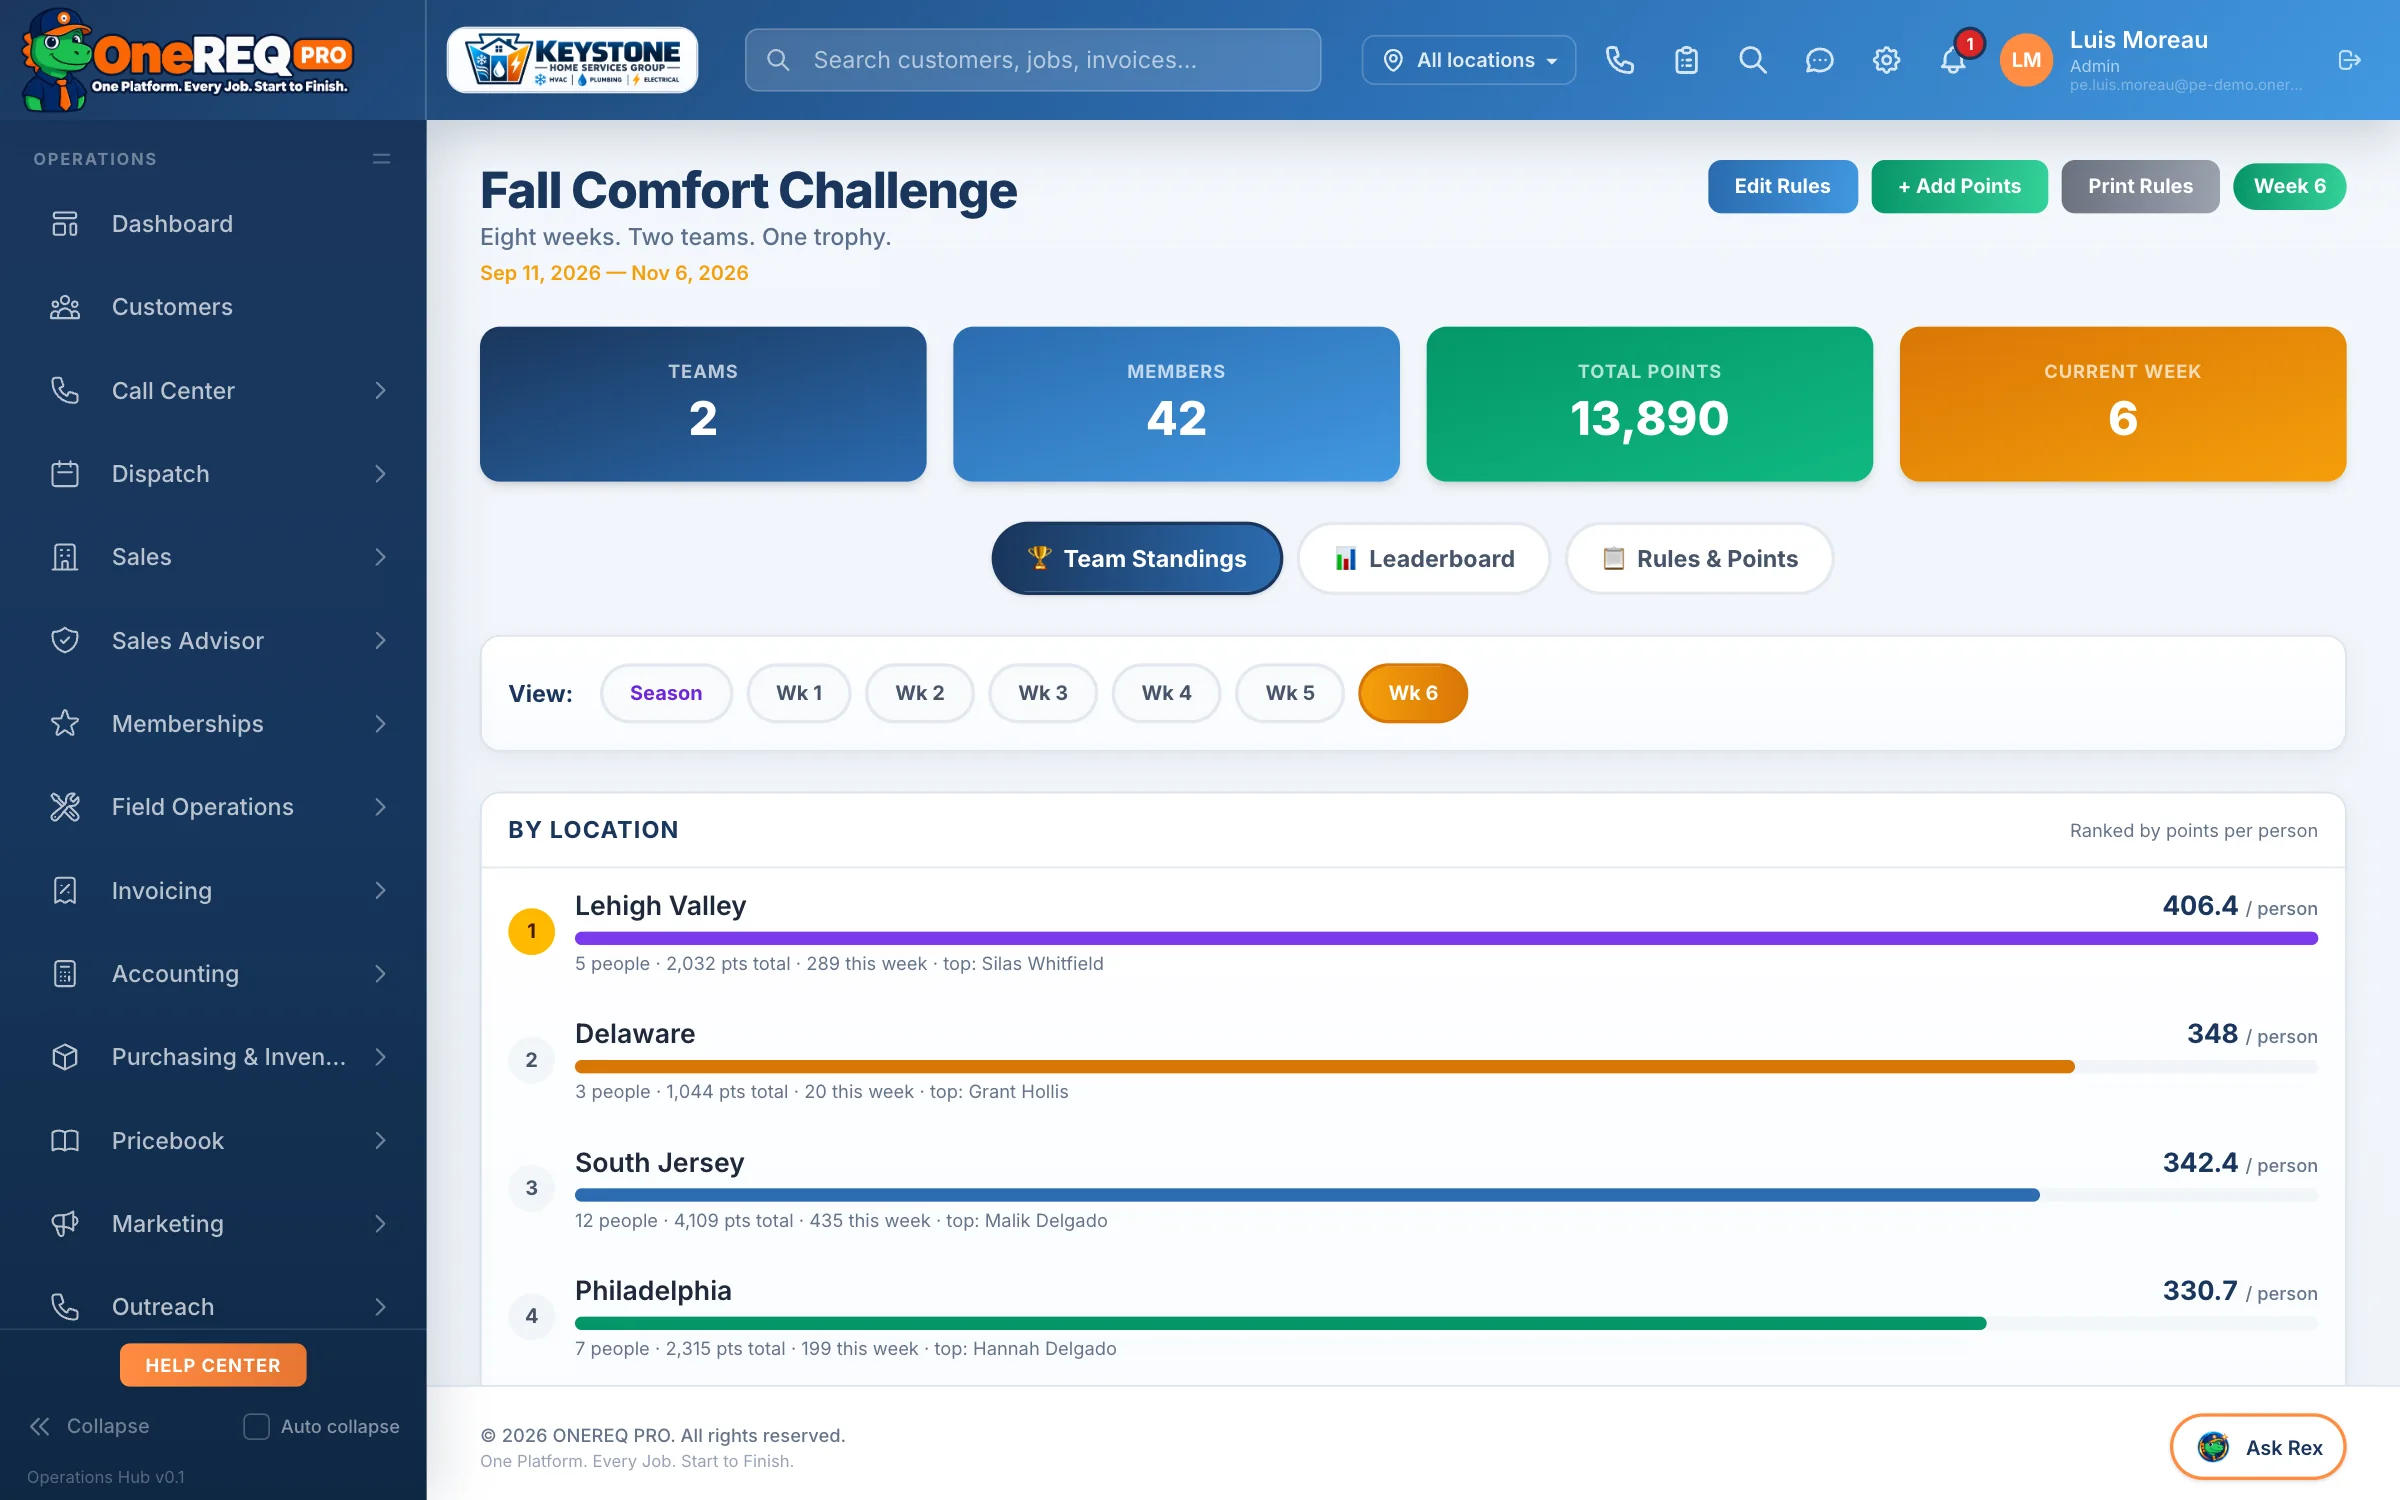Select the Wk 6 view pill
Screen dimensions: 2400x1500
(x=1413, y=693)
